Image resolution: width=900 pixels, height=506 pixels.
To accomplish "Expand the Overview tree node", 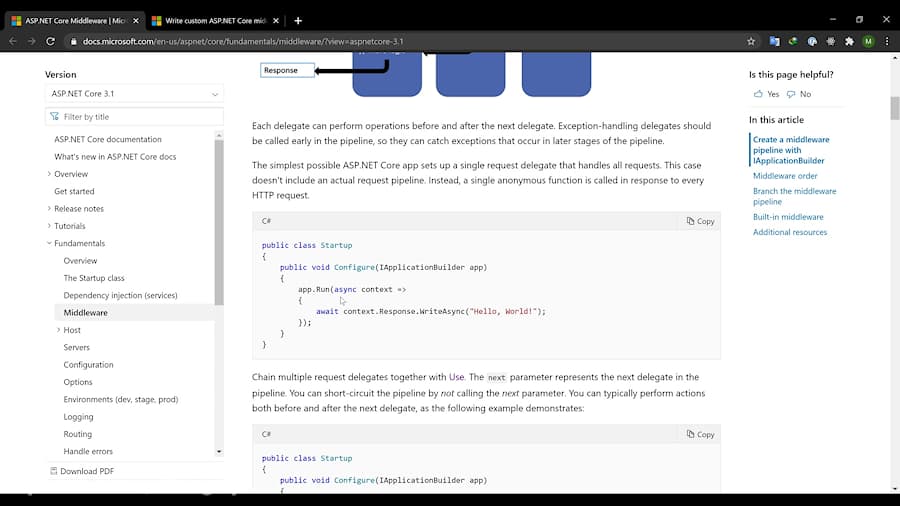I will click(x=49, y=174).
